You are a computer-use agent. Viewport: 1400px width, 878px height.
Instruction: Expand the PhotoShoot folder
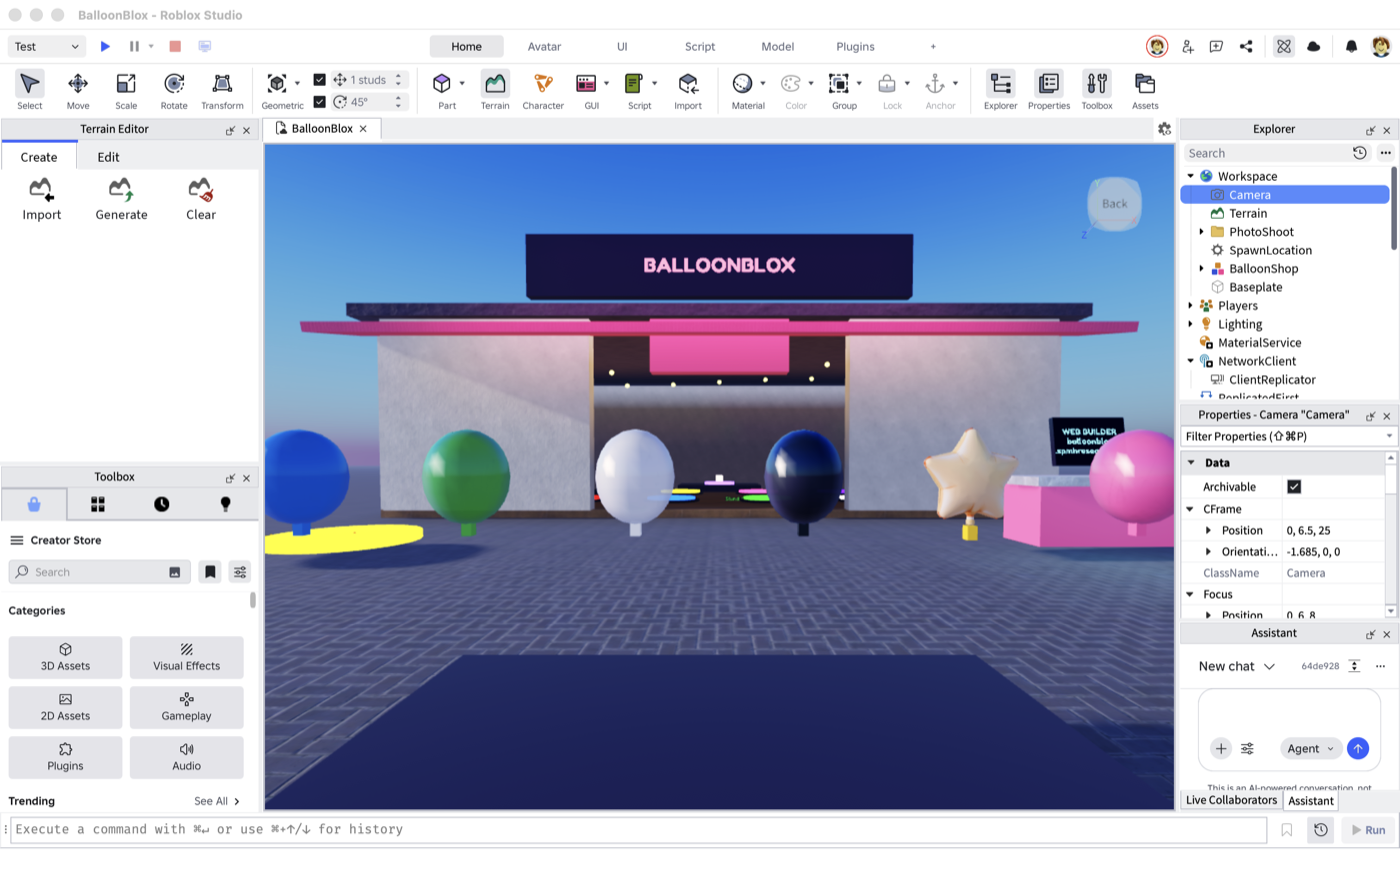tap(1202, 232)
